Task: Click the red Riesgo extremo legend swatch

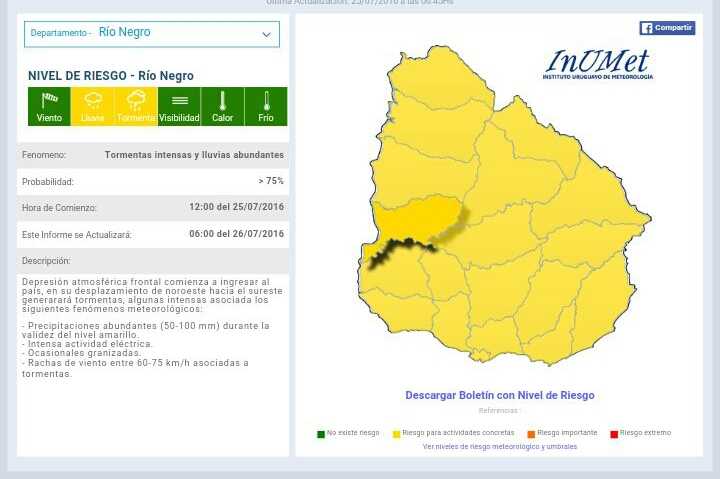Action: click(x=614, y=434)
